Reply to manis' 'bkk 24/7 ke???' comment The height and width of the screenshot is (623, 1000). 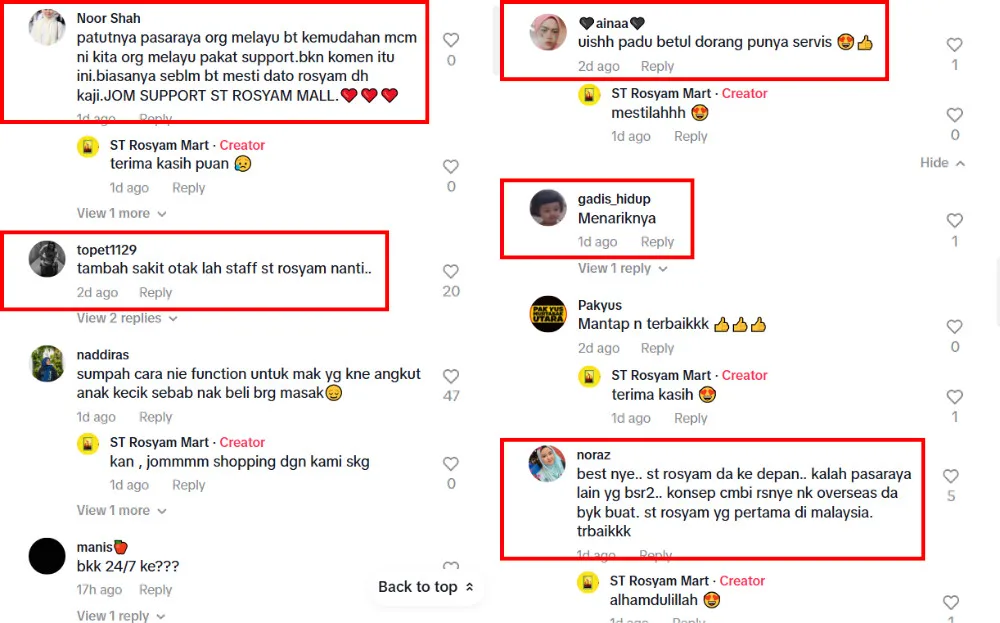156,590
